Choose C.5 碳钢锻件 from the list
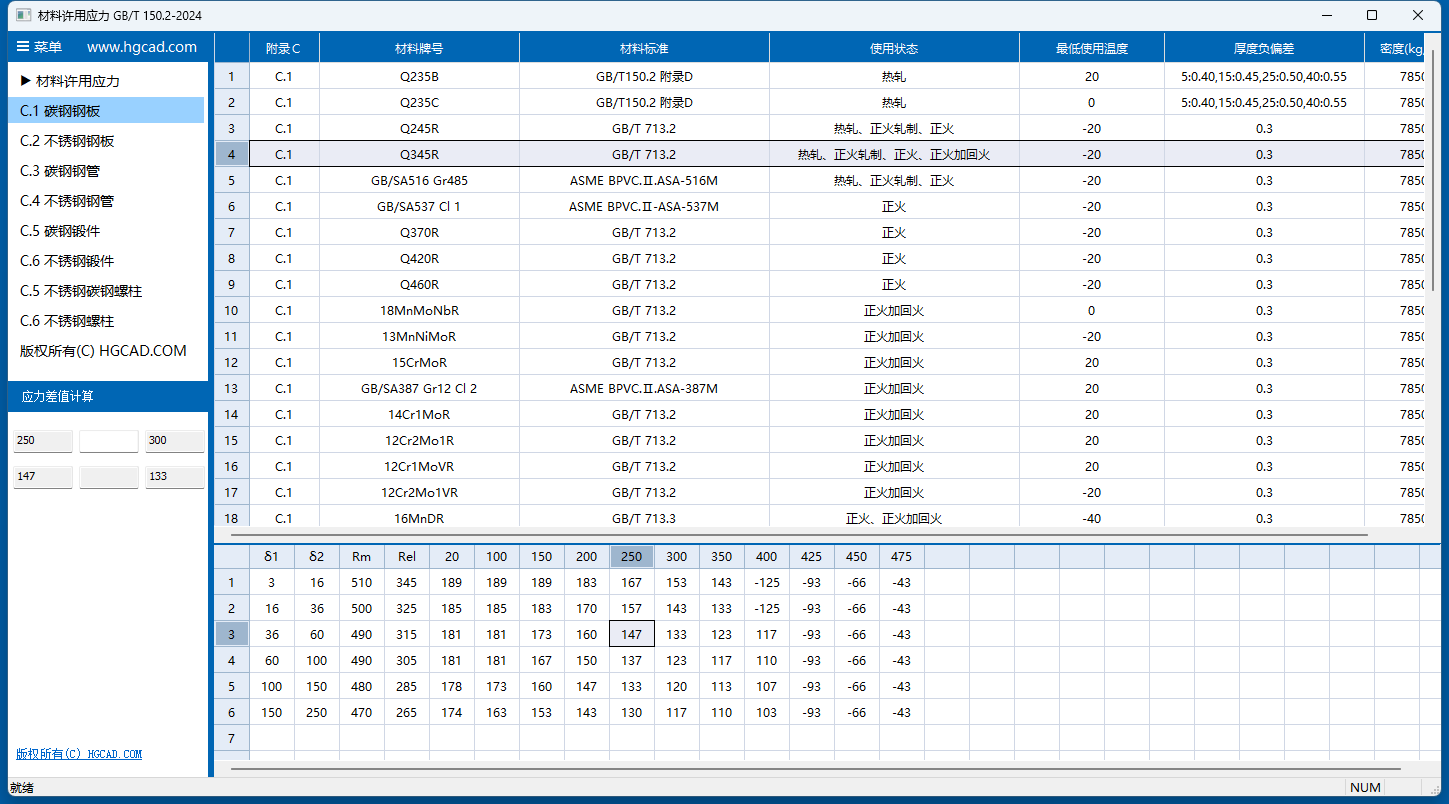This screenshot has width=1449, height=804. (60, 231)
